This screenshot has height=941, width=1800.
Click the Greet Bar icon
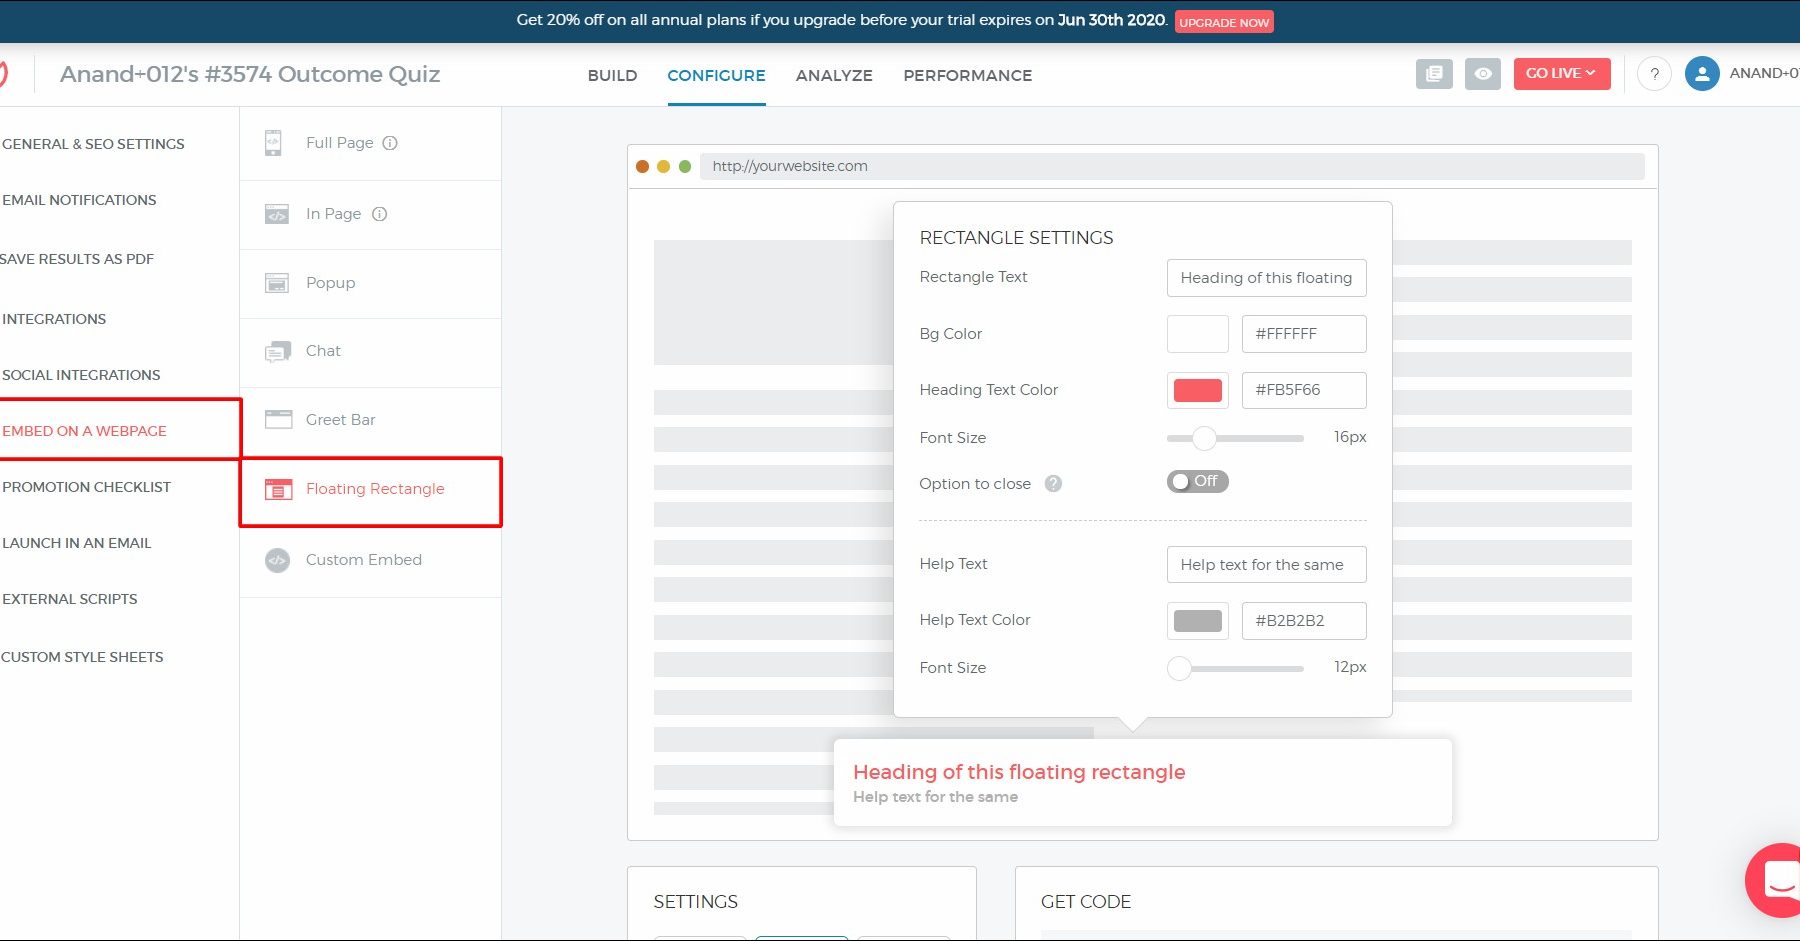278,420
